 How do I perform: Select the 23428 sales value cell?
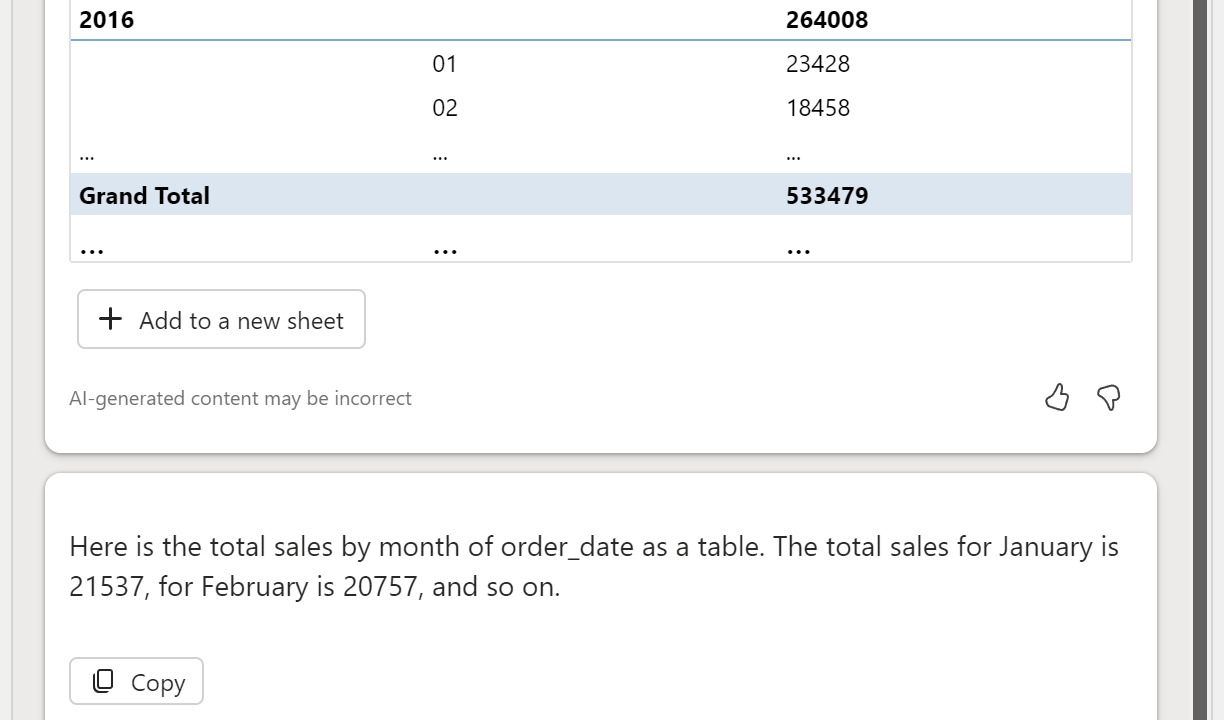818,64
